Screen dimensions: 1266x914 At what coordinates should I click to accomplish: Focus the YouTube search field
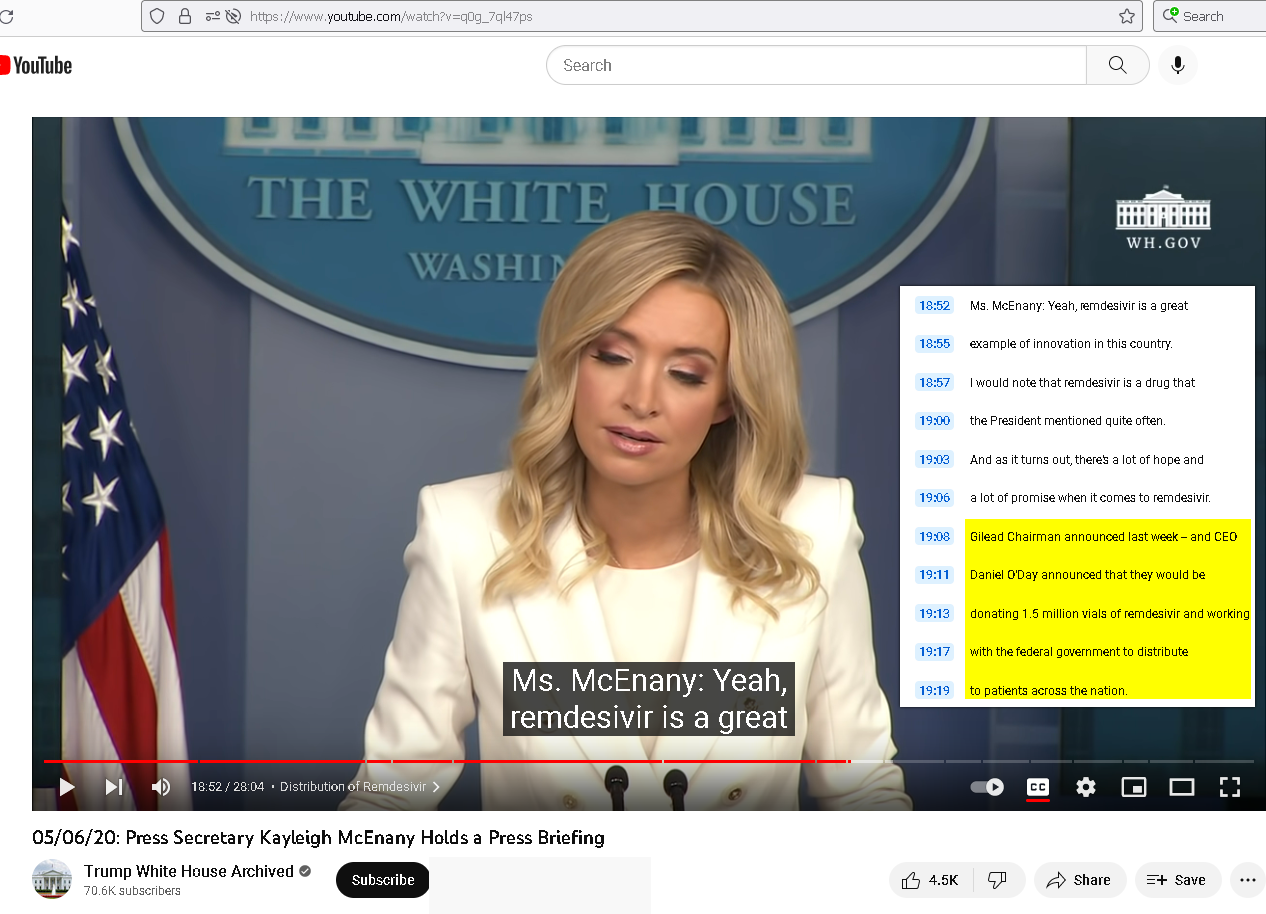coord(816,65)
